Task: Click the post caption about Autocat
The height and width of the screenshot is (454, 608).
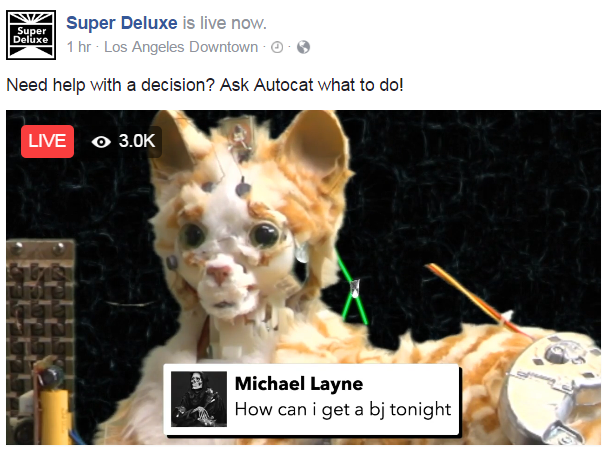Action: [205, 85]
